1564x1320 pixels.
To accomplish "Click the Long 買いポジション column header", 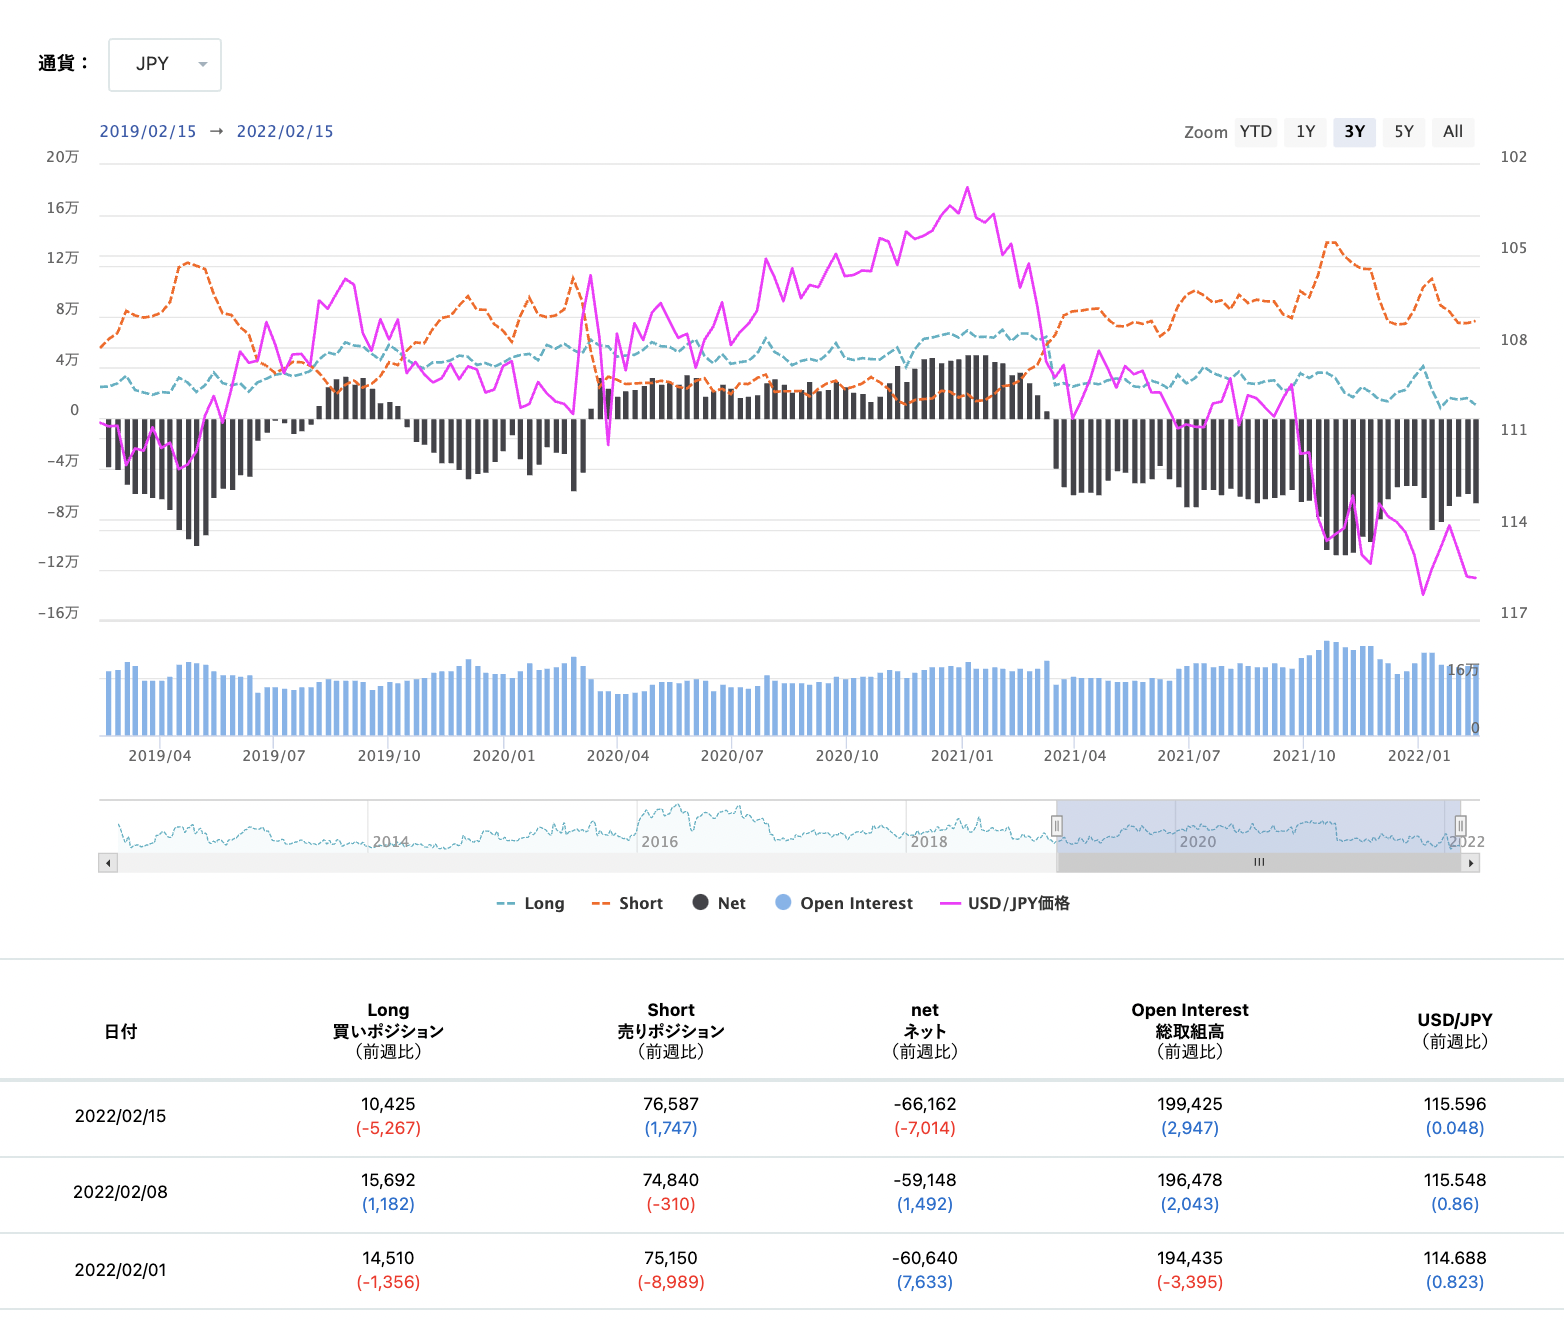I will click(388, 1031).
